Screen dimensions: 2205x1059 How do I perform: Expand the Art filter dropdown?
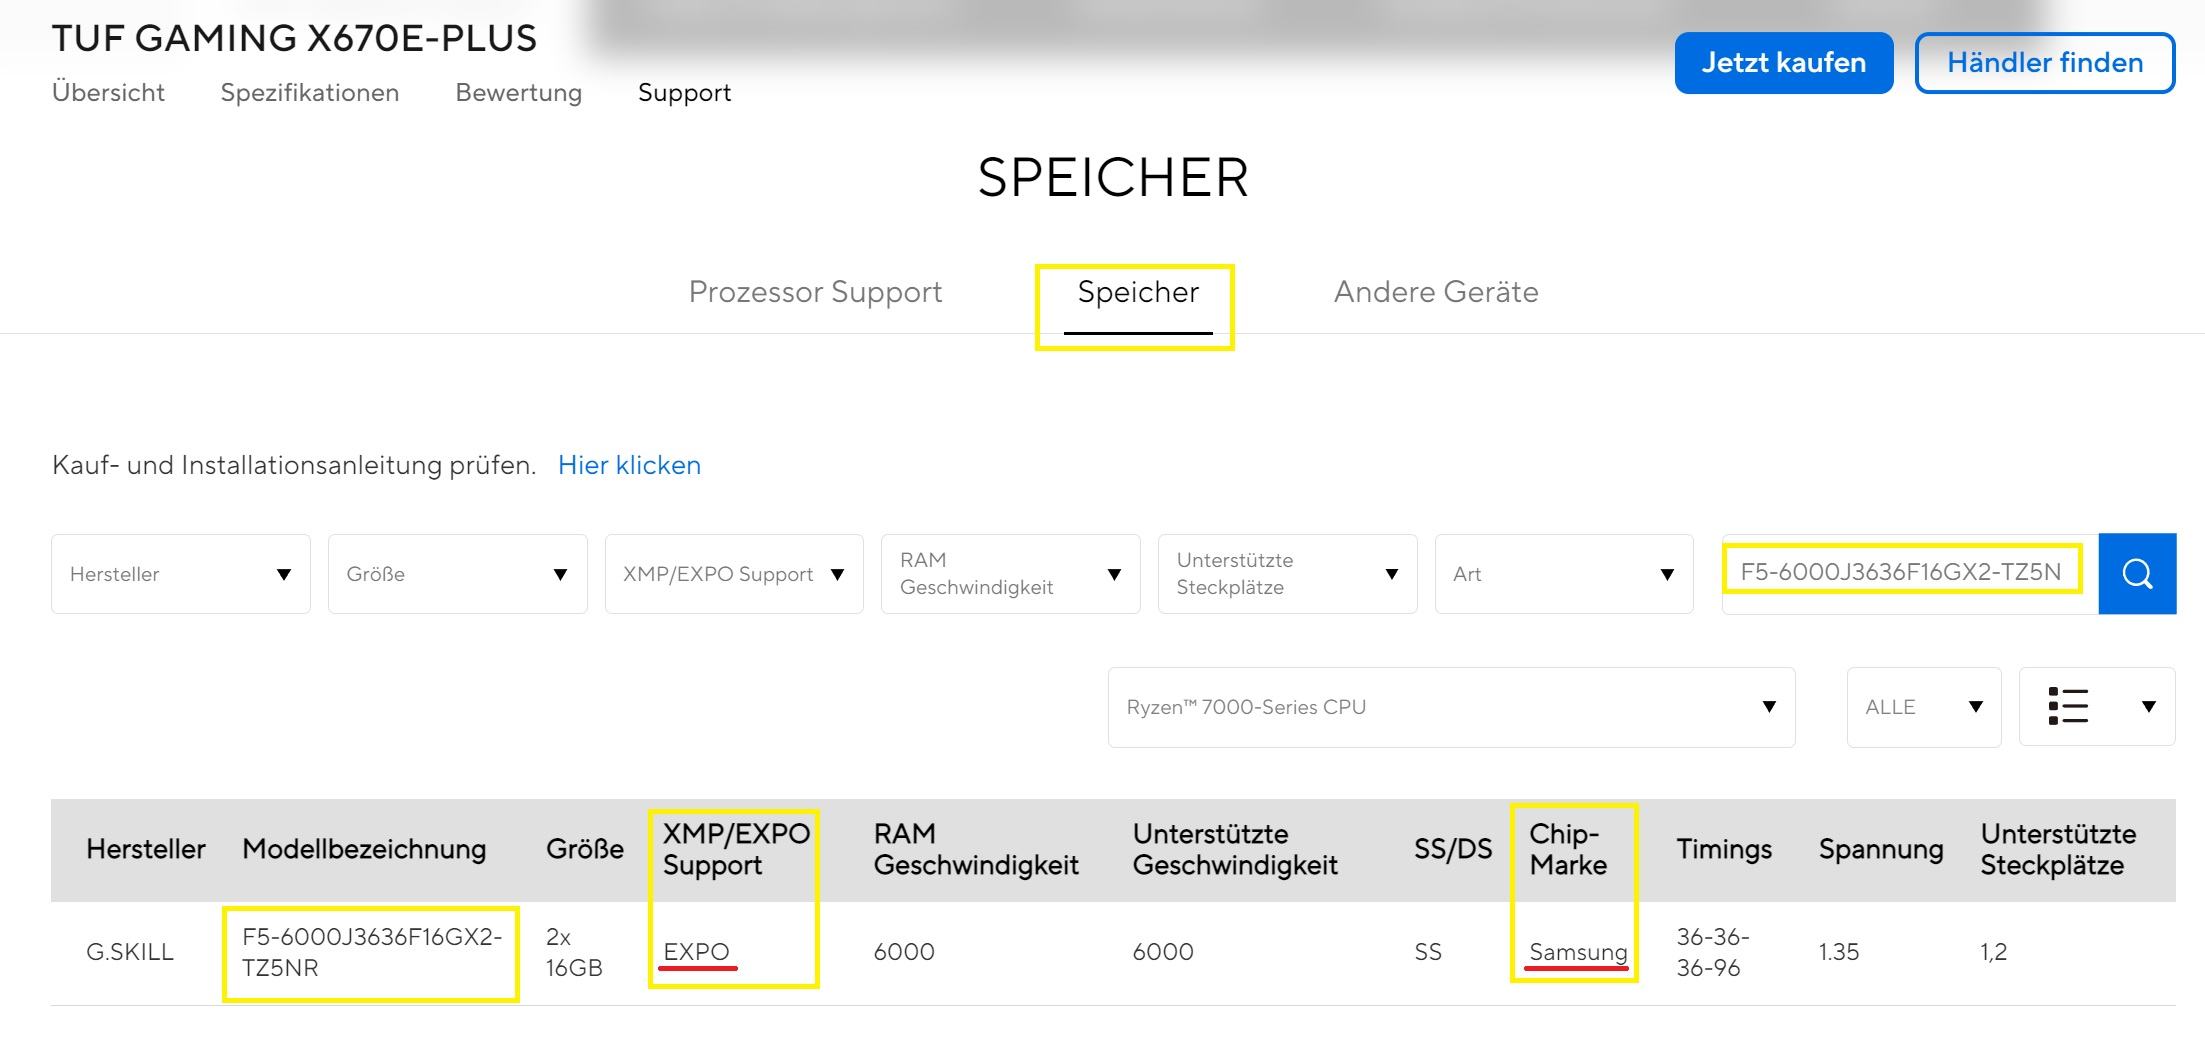(1563, 574)
